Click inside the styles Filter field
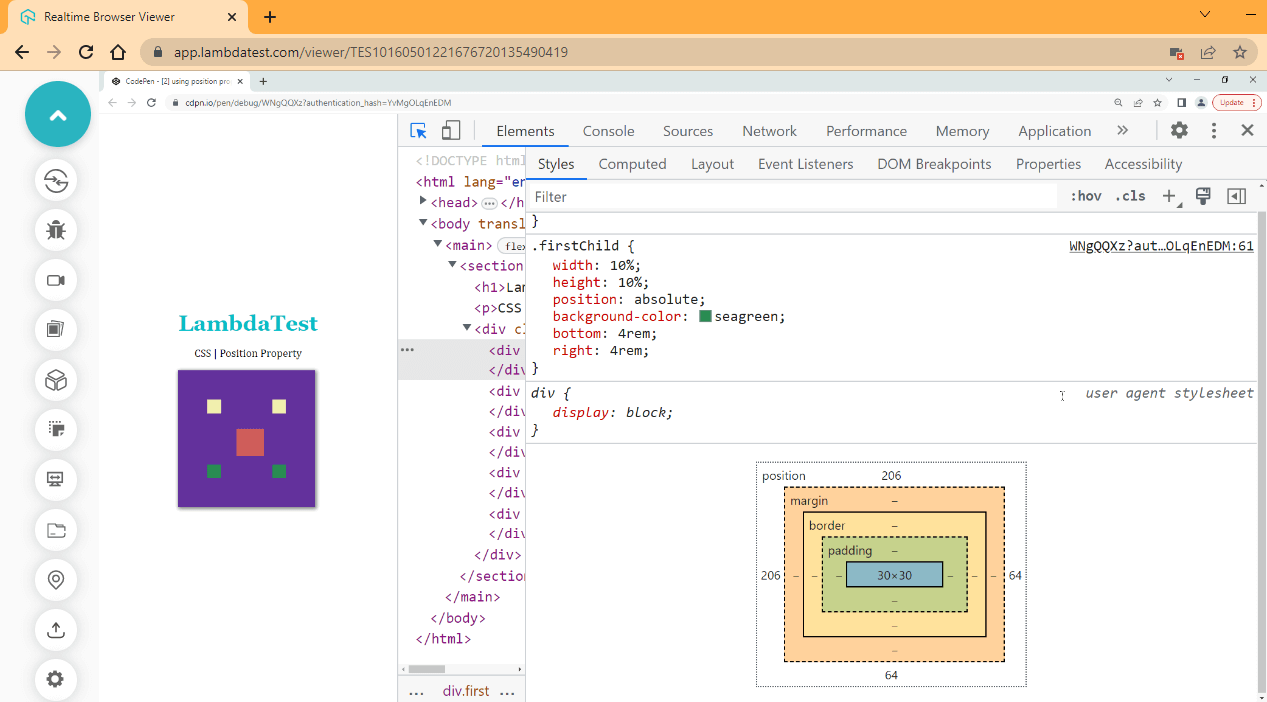 pos(600,196)
